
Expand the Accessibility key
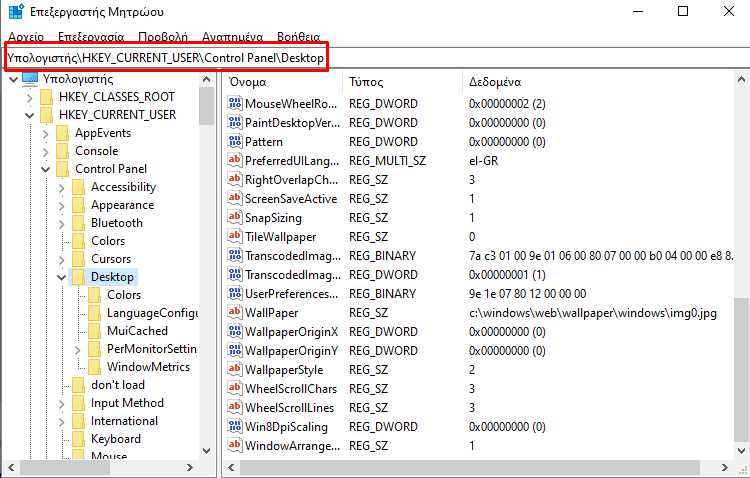[62, 188]
